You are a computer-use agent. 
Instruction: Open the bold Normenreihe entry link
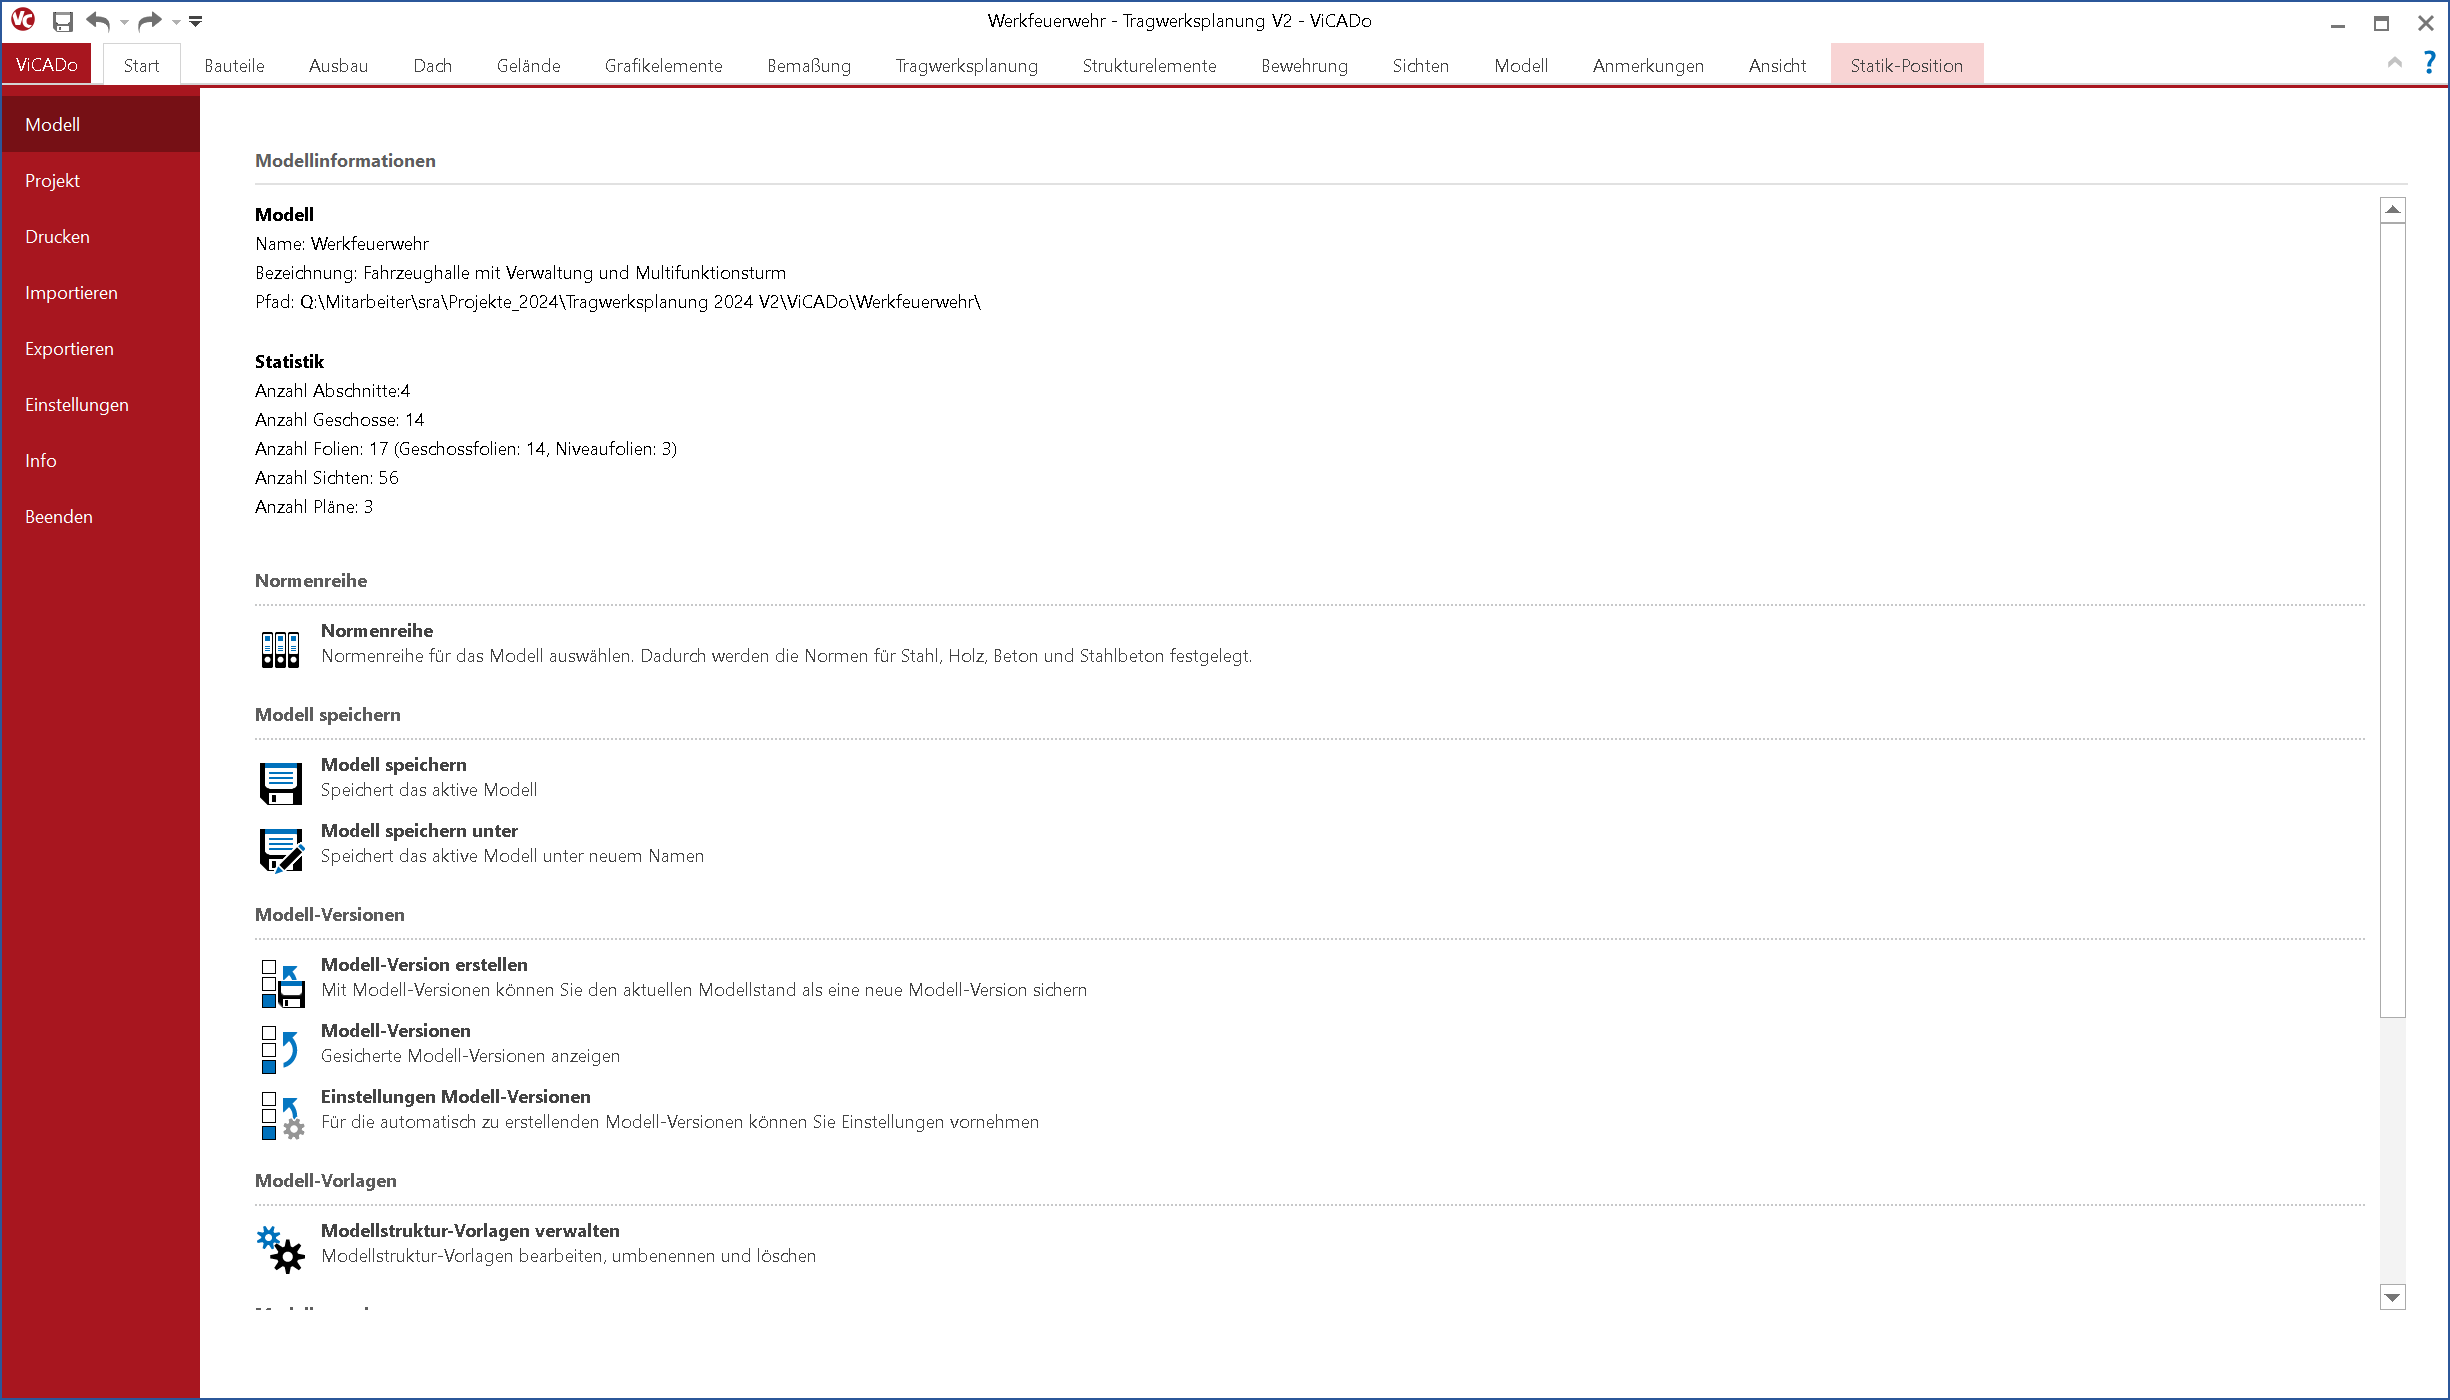pyautogui.click(x=377, y=630)
